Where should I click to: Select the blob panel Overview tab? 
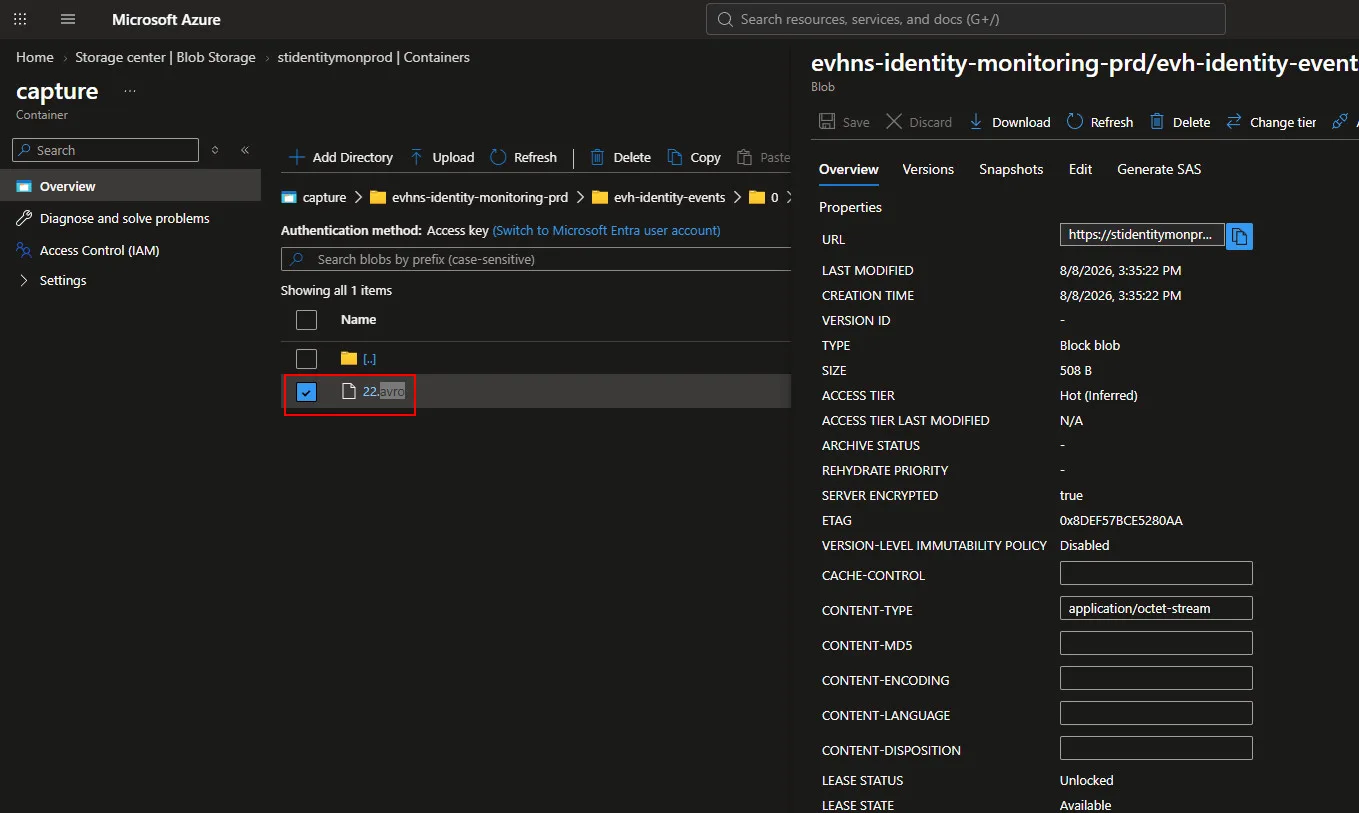[x=849, y=169]
